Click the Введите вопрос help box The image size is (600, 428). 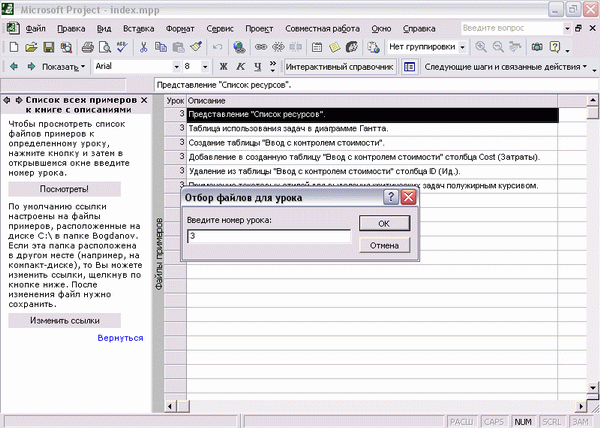(512, 28)
